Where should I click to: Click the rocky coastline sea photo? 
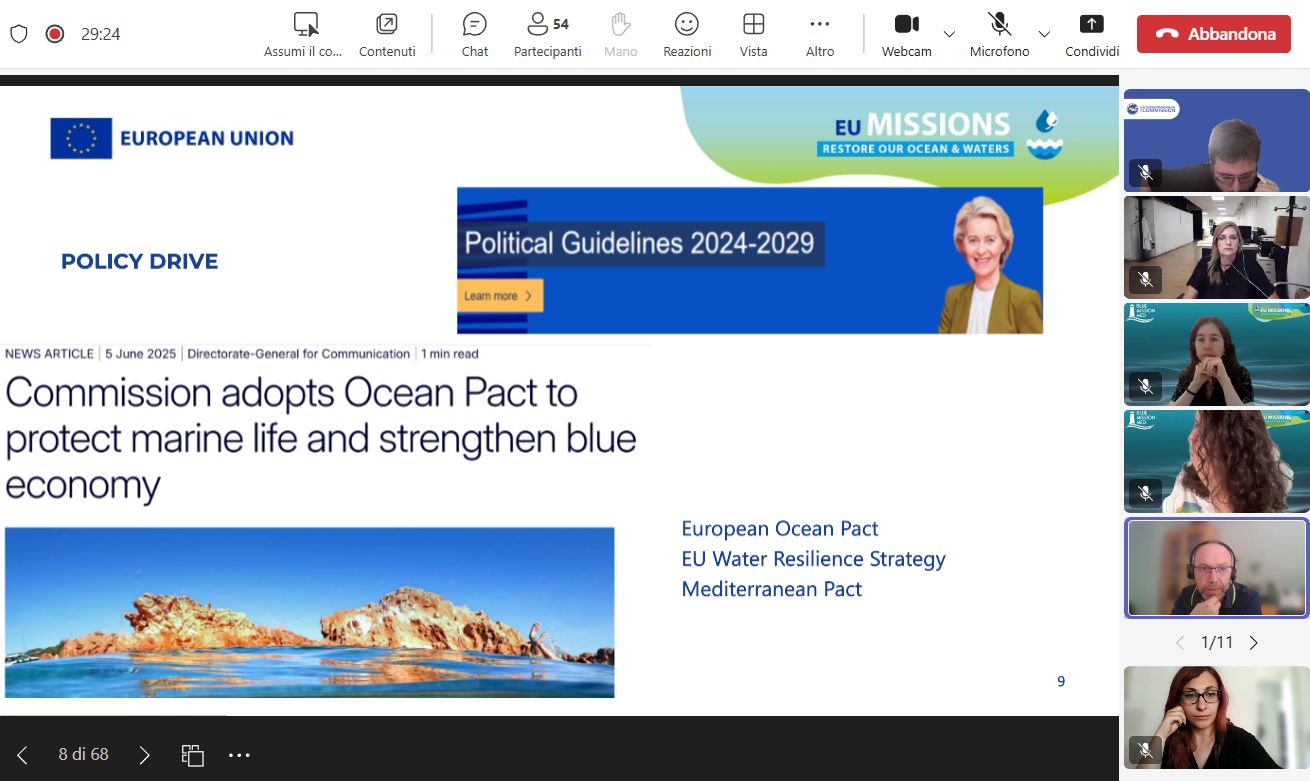tap(309, 612)
